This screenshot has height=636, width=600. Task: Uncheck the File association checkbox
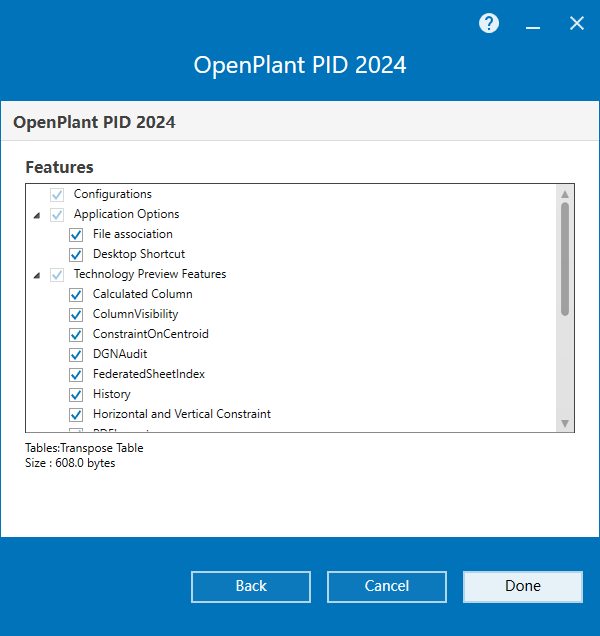point(76,234)
